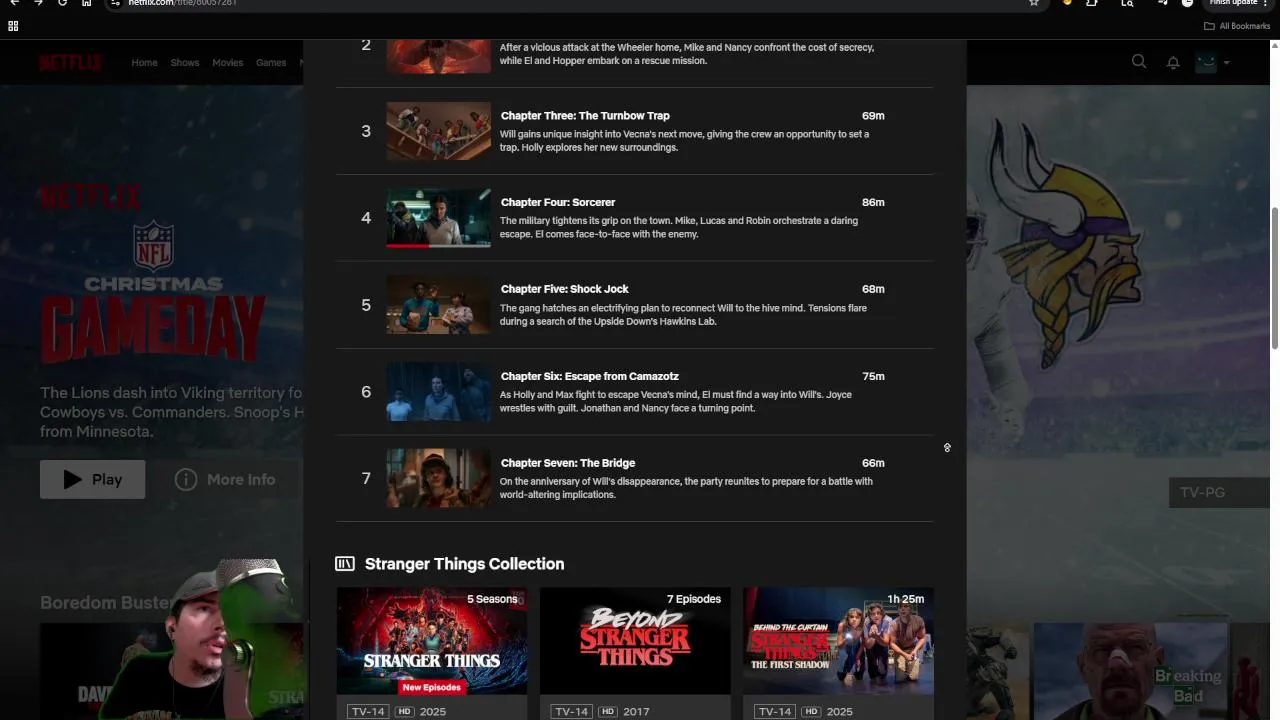This screenshot has height=720, width=1280.
Task: Expand the profile dropdown caret
Action: [1227, 63]
